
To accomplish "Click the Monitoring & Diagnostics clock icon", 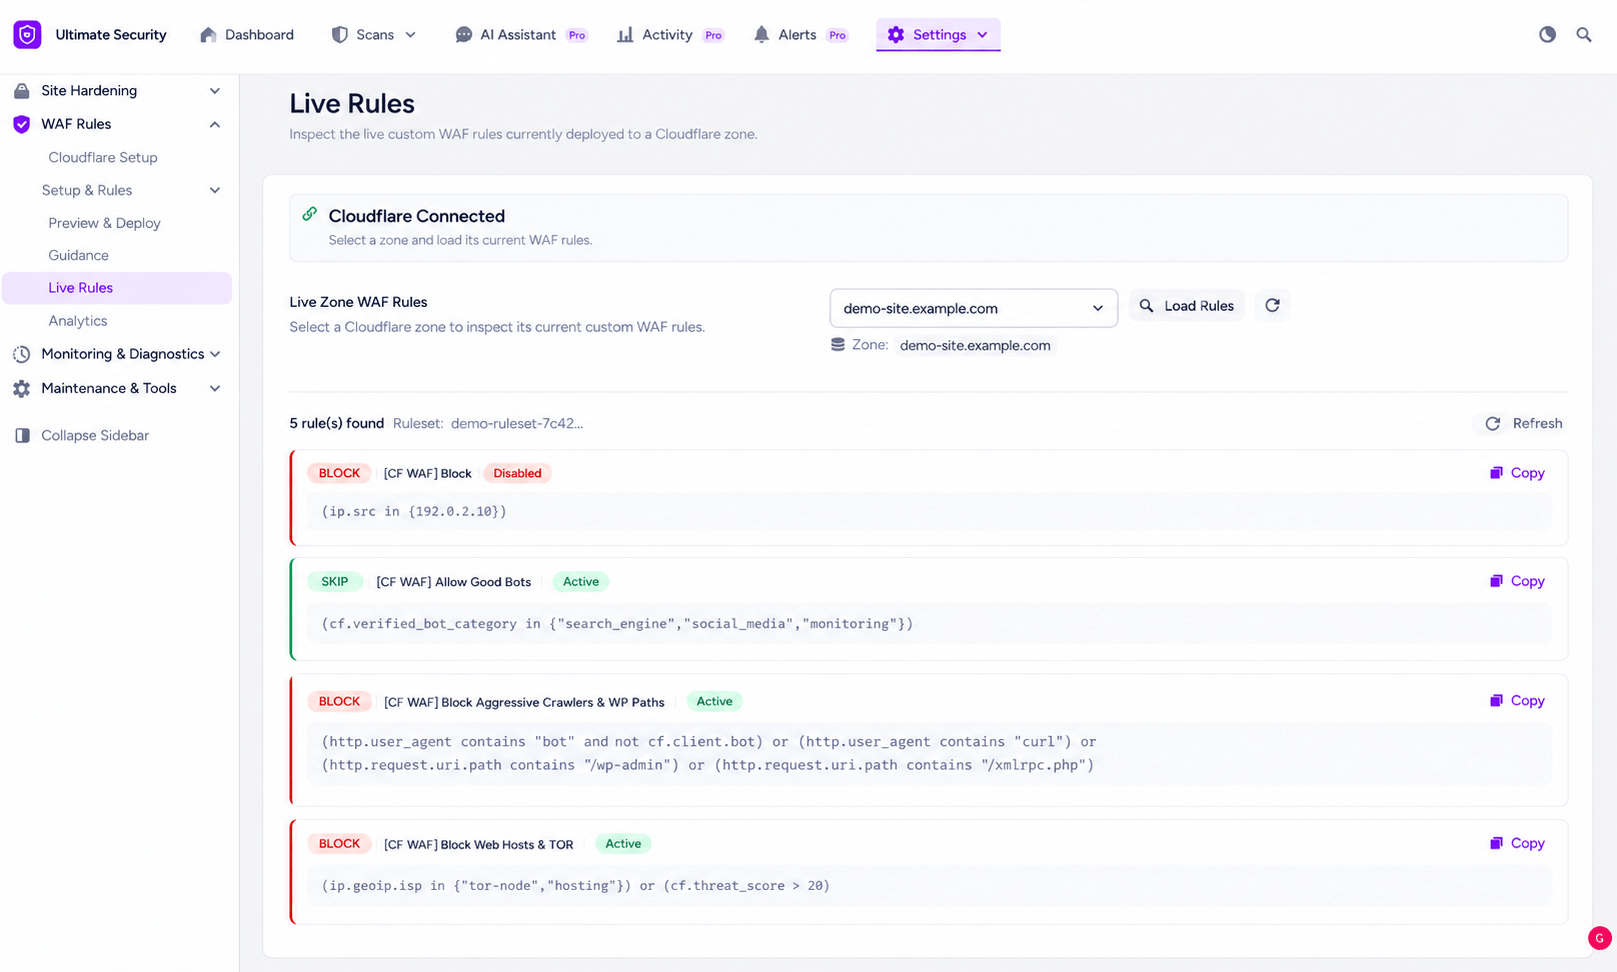I will [21, 354].
